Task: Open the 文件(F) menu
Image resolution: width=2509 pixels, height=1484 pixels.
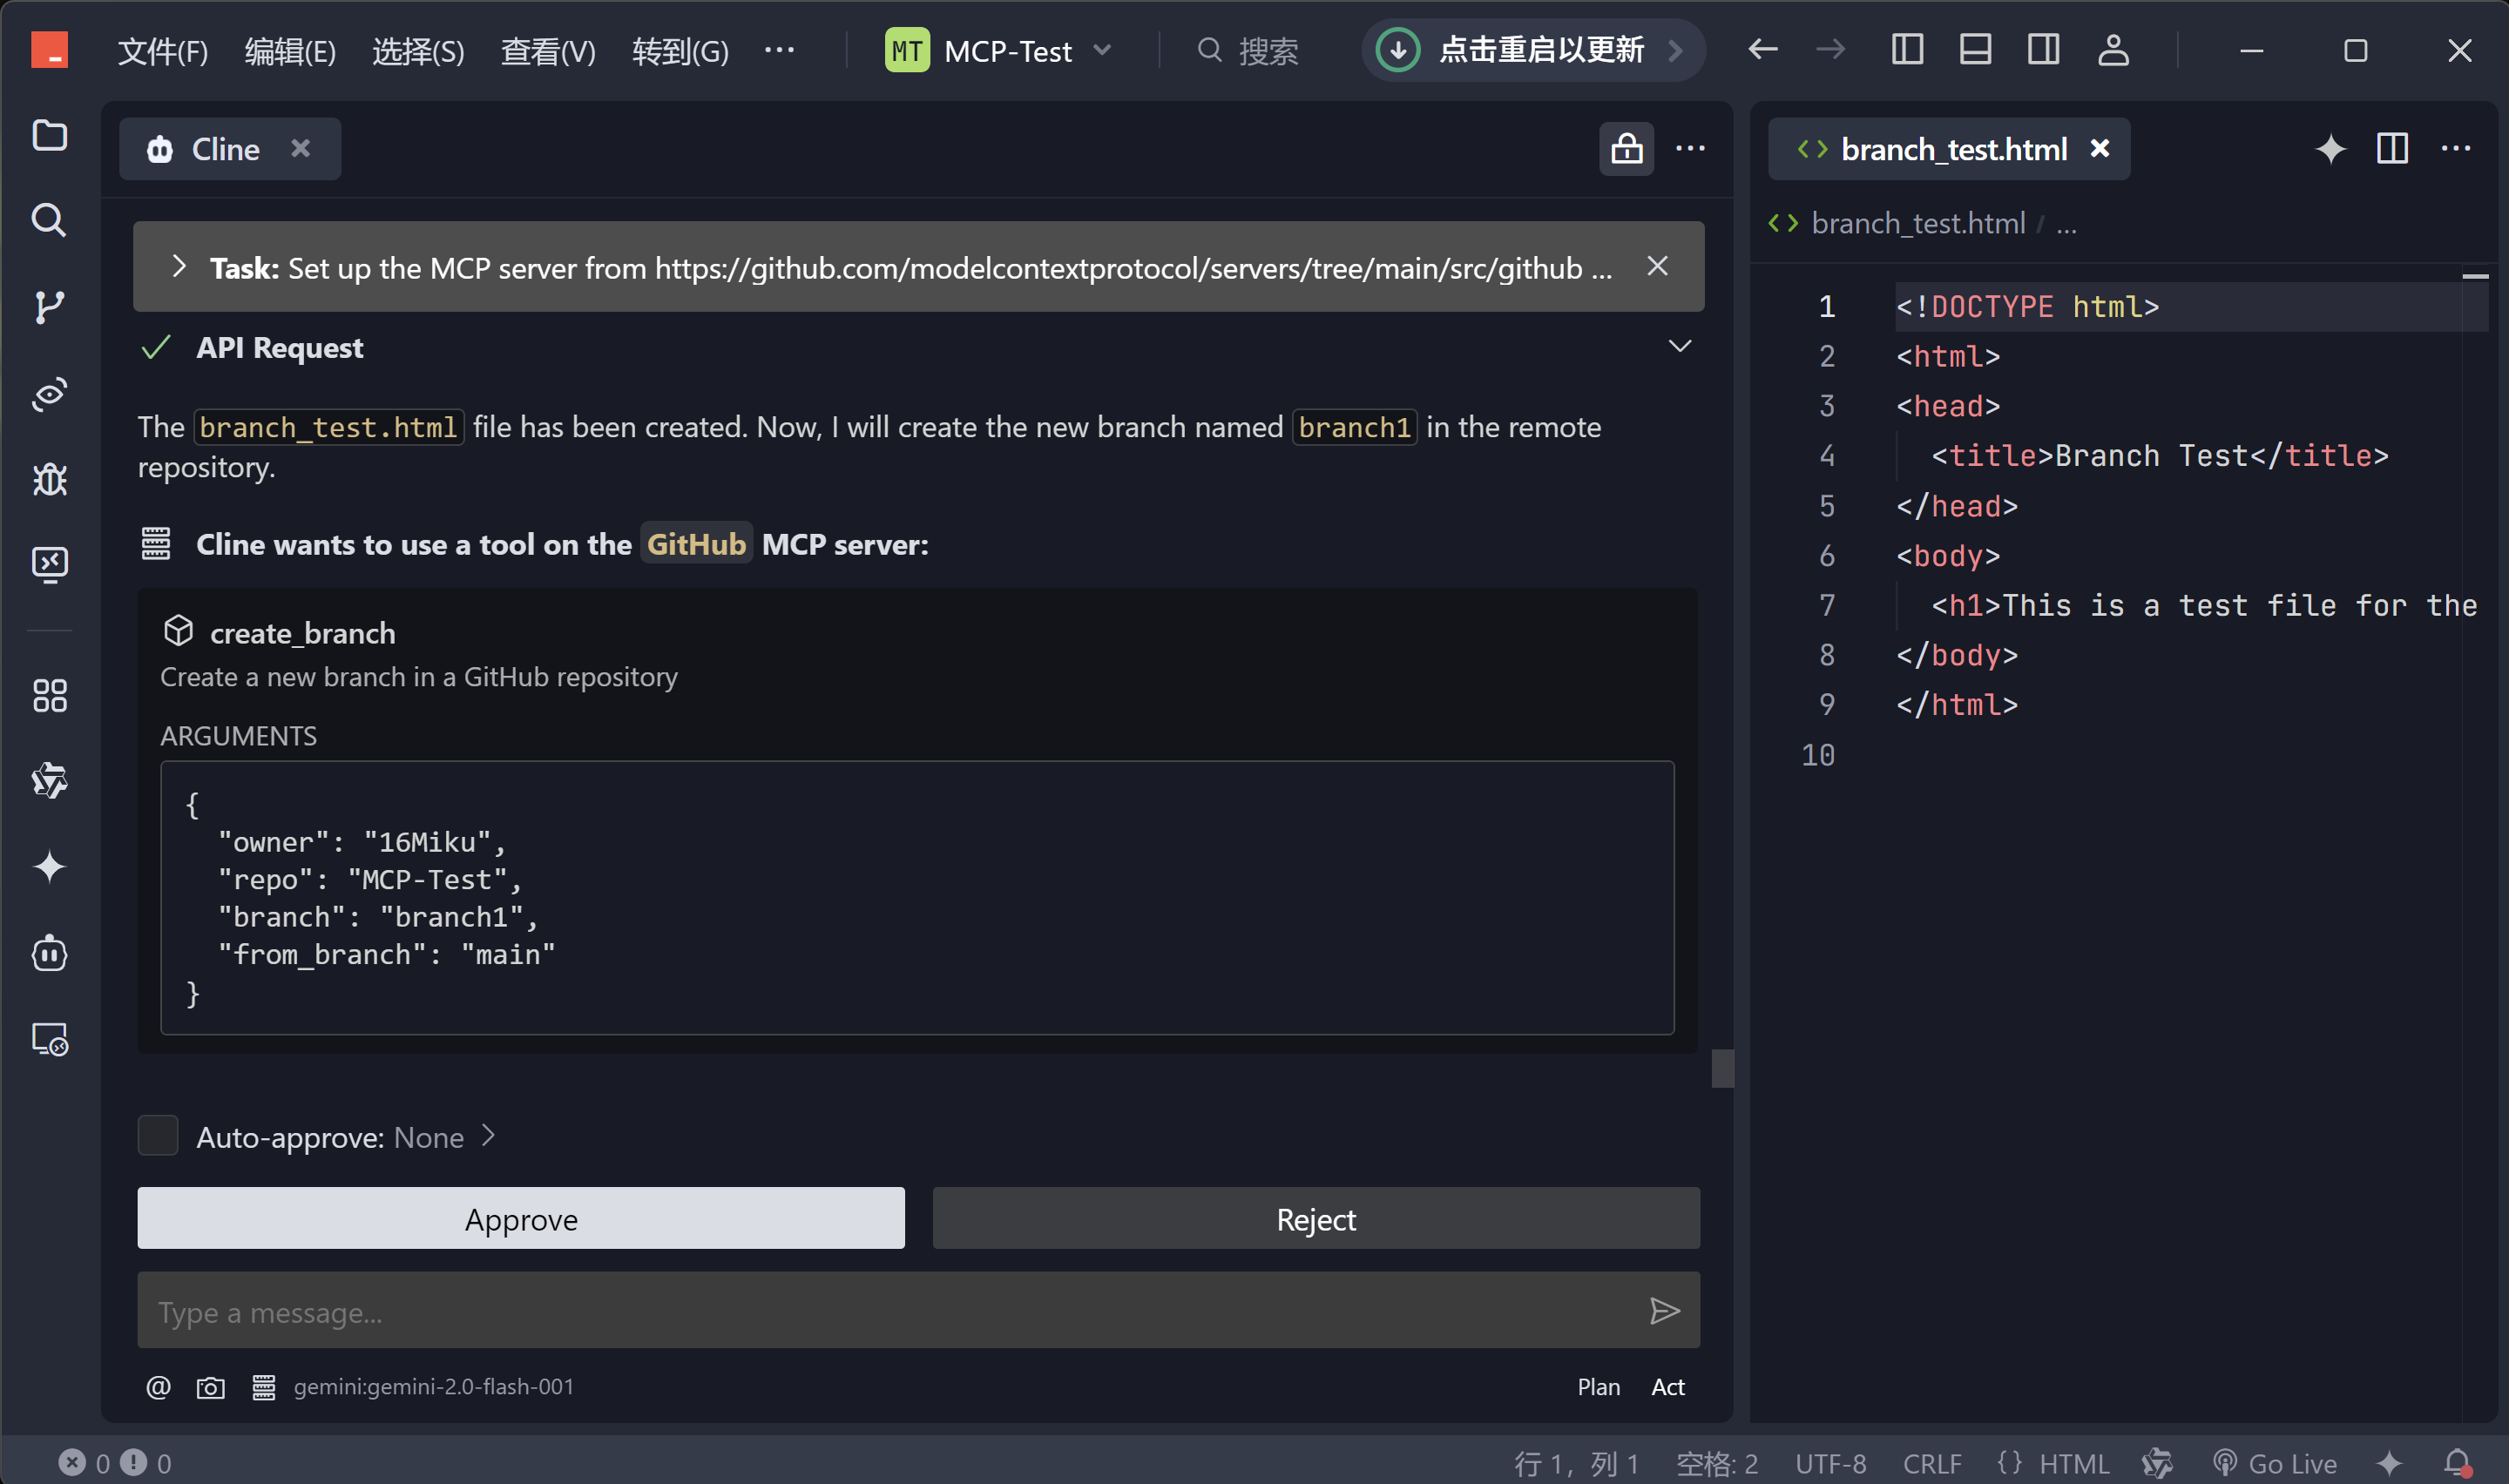Action: pyautogui.click(x=163, y=50)
